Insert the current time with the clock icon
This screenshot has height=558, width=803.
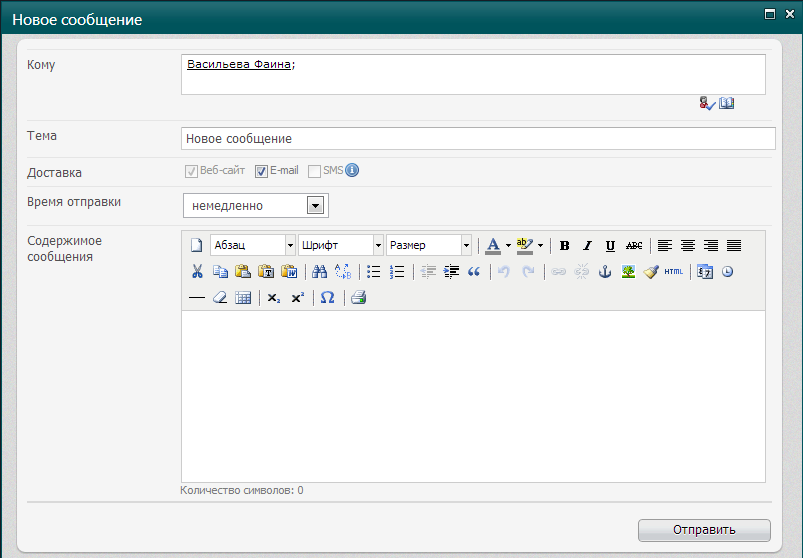tap(728, 271)
